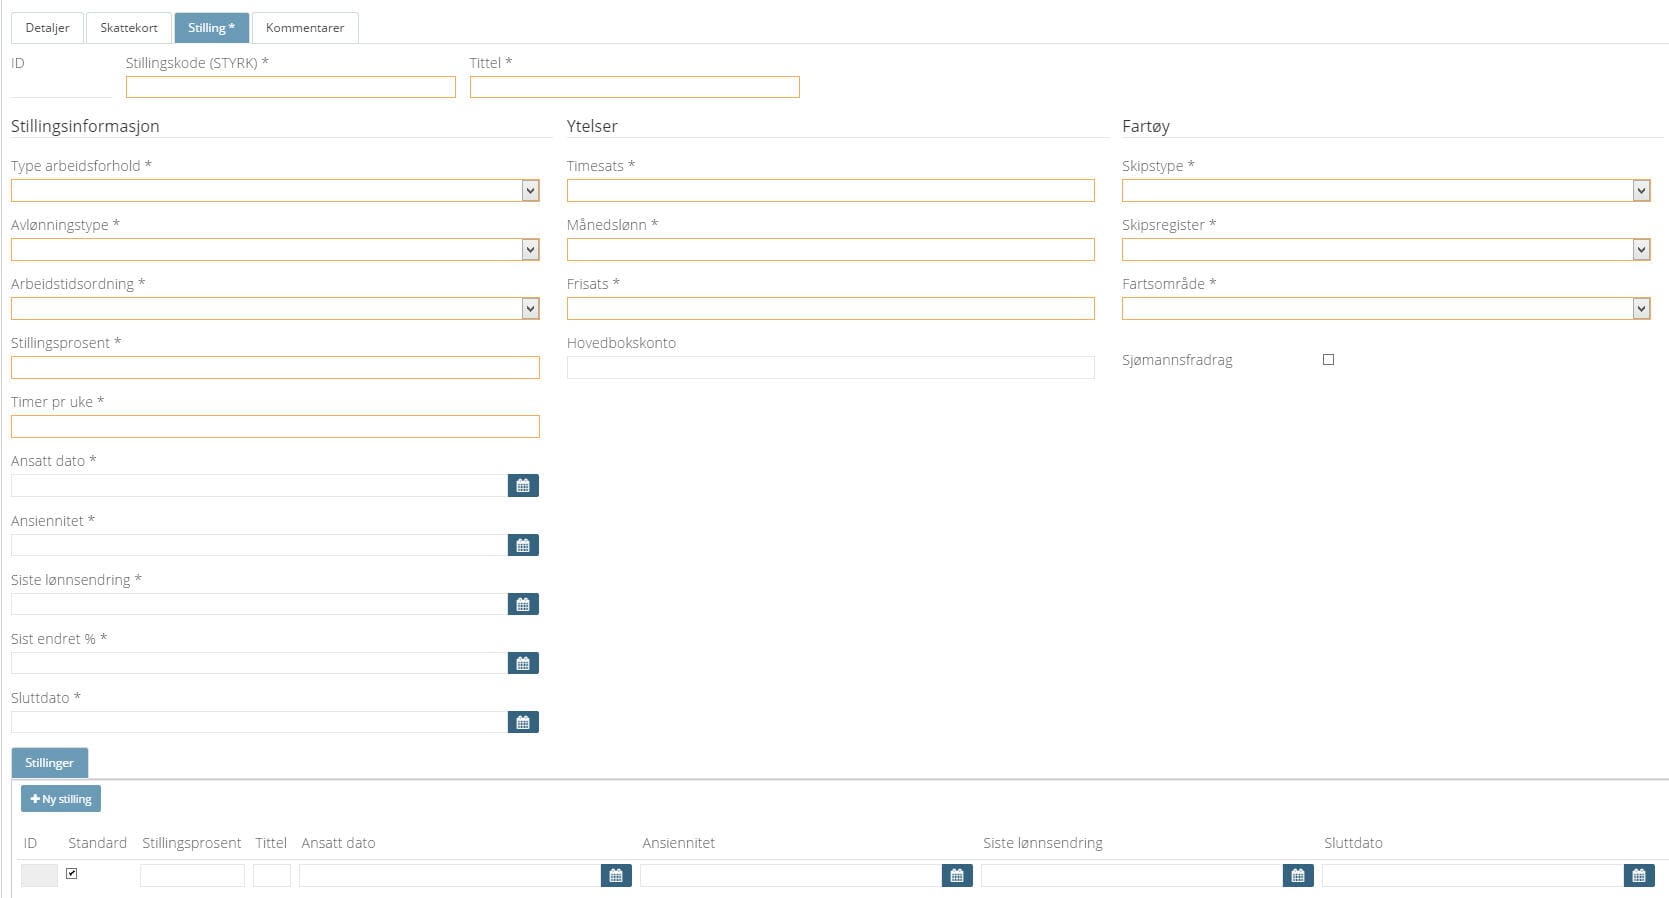Open calendar for Sist endret % field
This screenshot has width=1669, height=898.
coord(523,663)
